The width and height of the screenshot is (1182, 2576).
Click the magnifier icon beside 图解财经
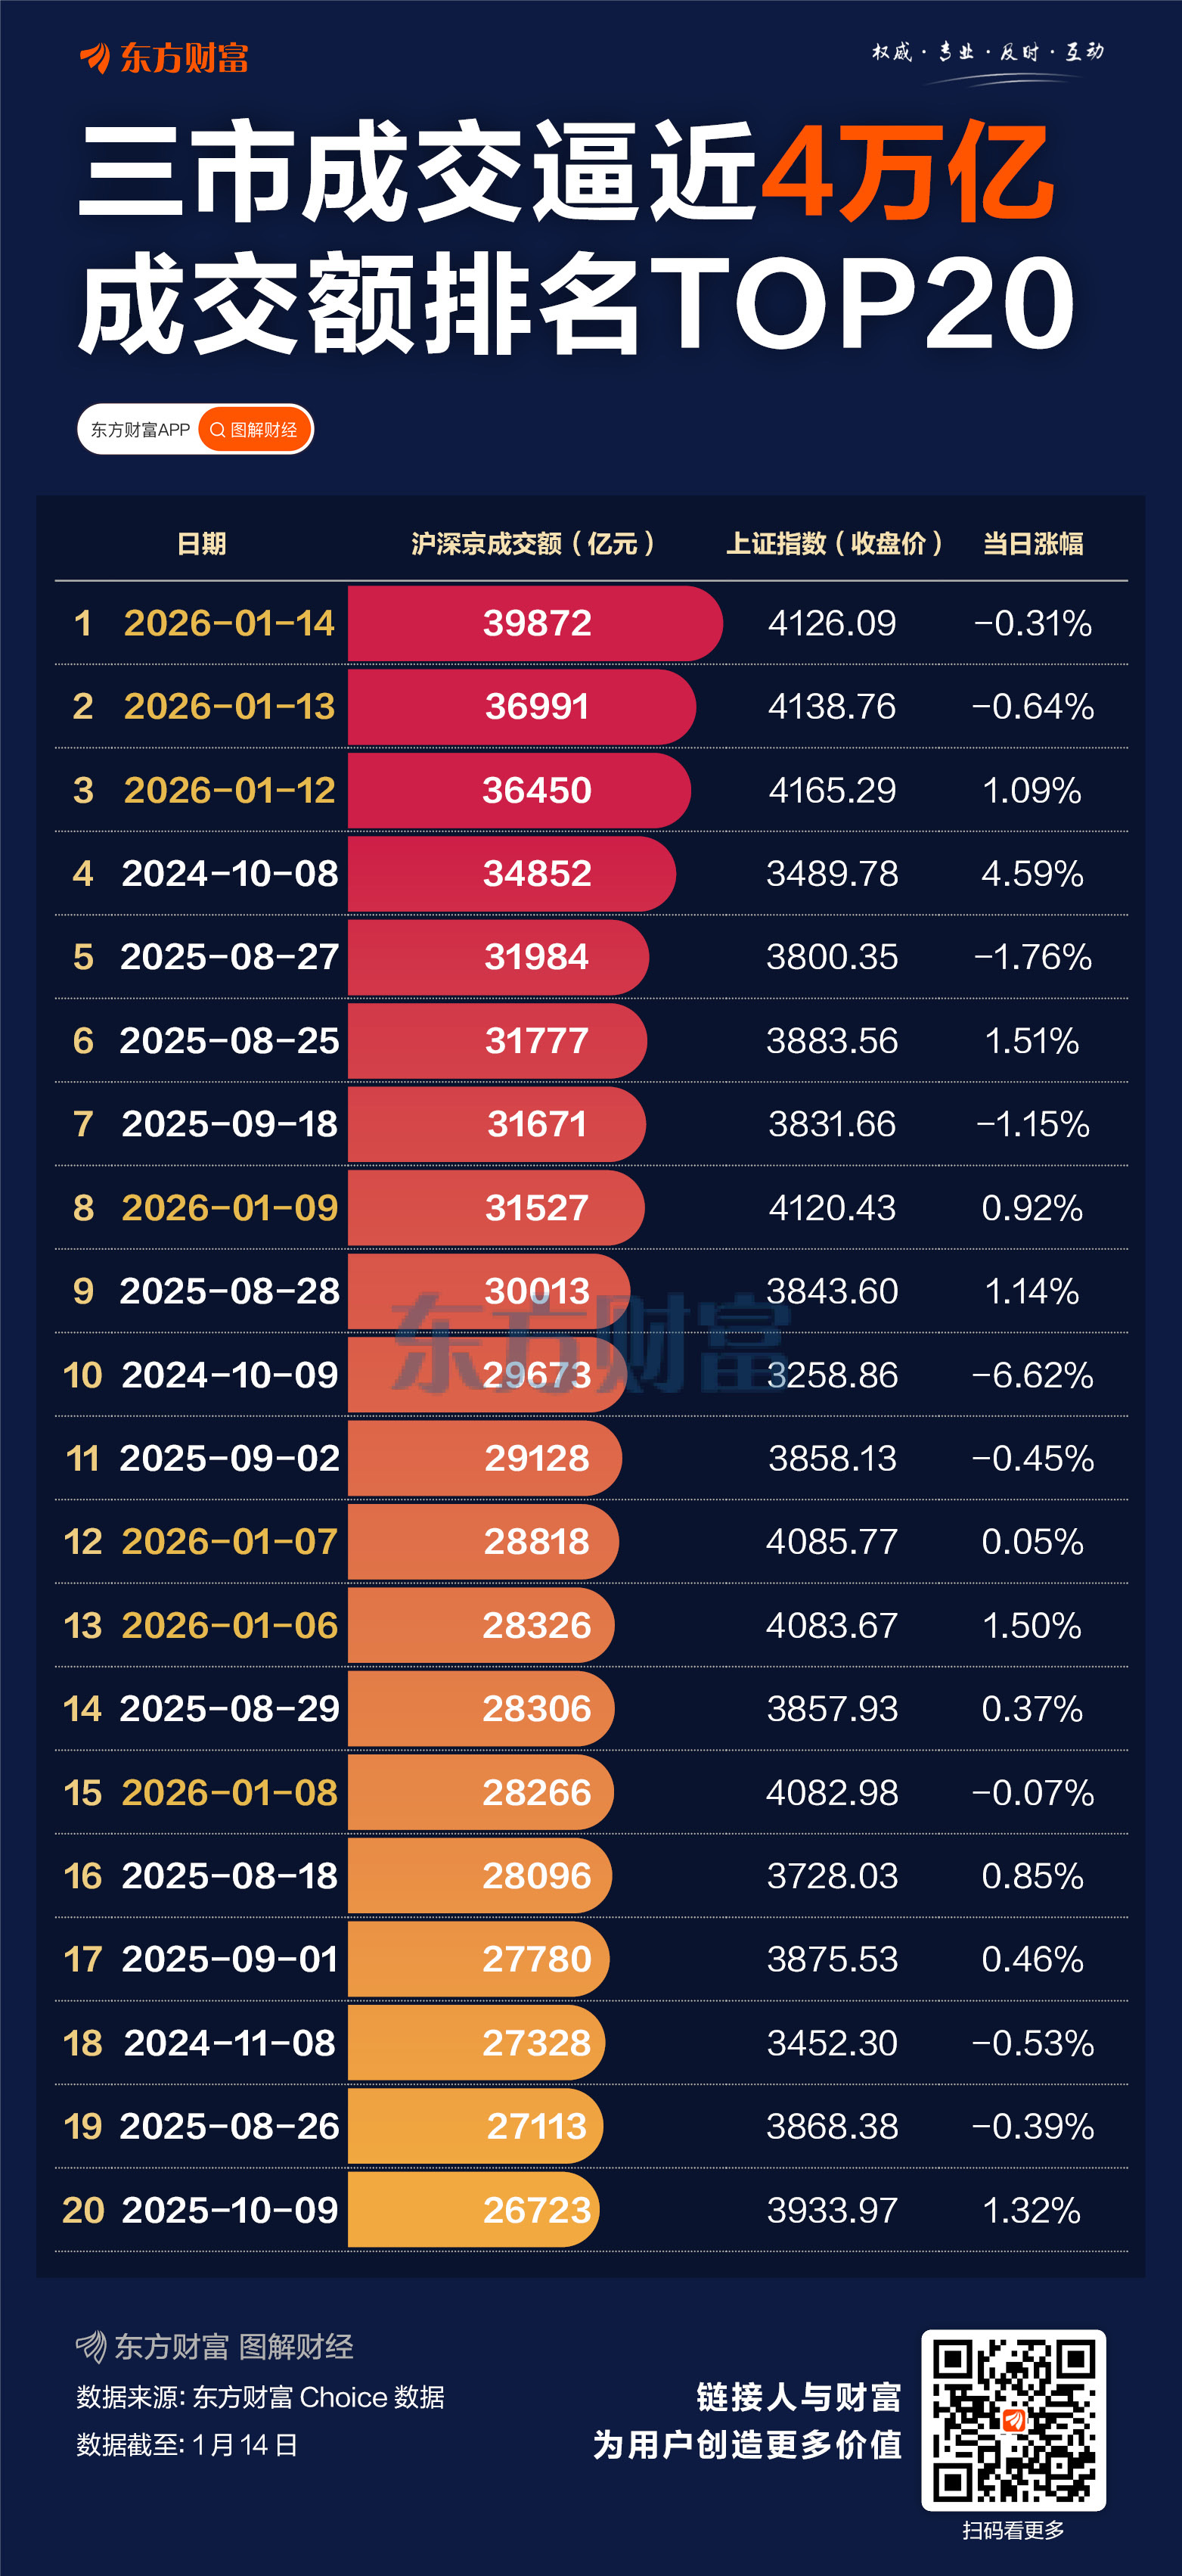tap(217, 430)
